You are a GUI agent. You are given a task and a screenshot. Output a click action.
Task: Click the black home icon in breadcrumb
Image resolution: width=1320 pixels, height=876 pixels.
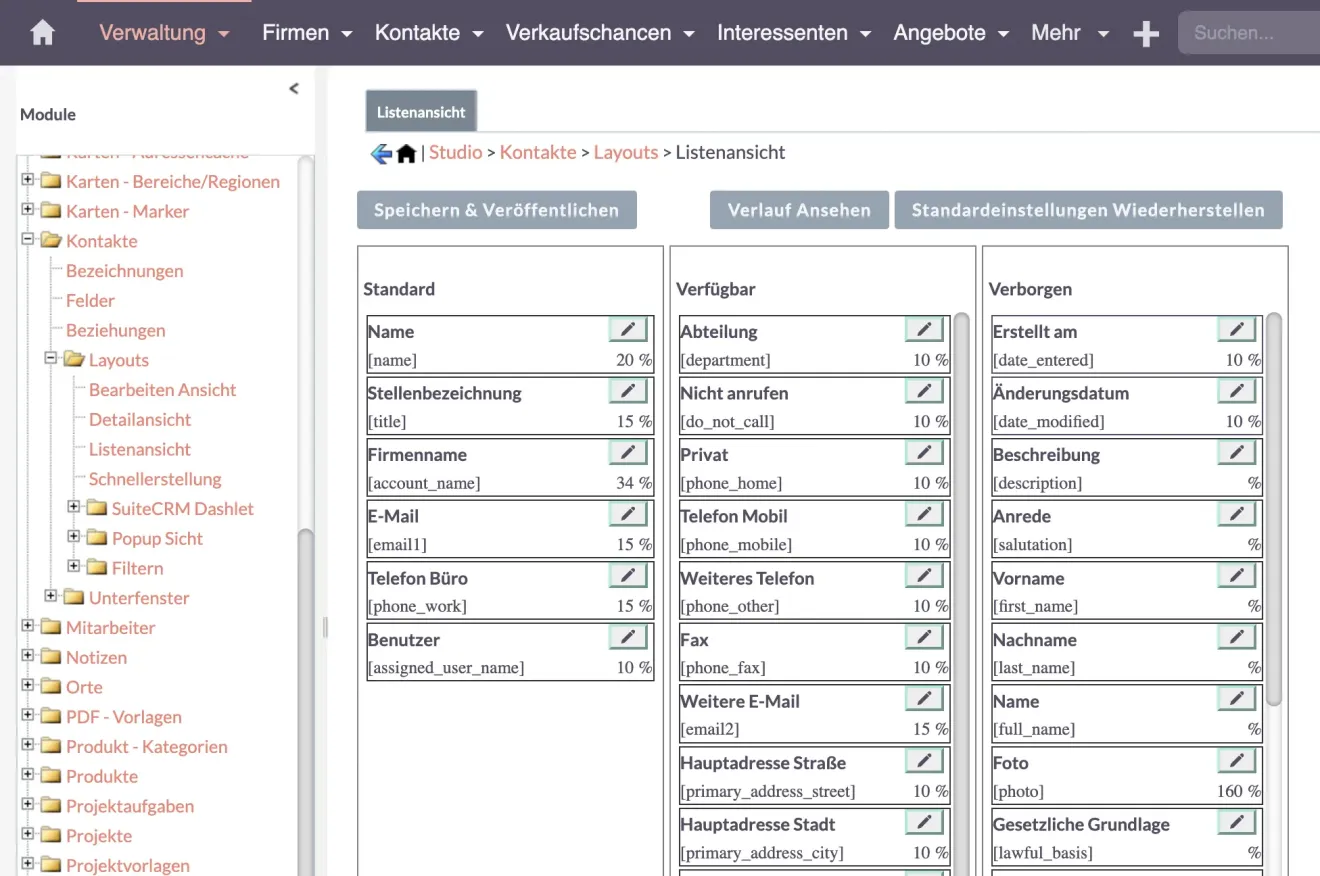(x=406, y=154)
